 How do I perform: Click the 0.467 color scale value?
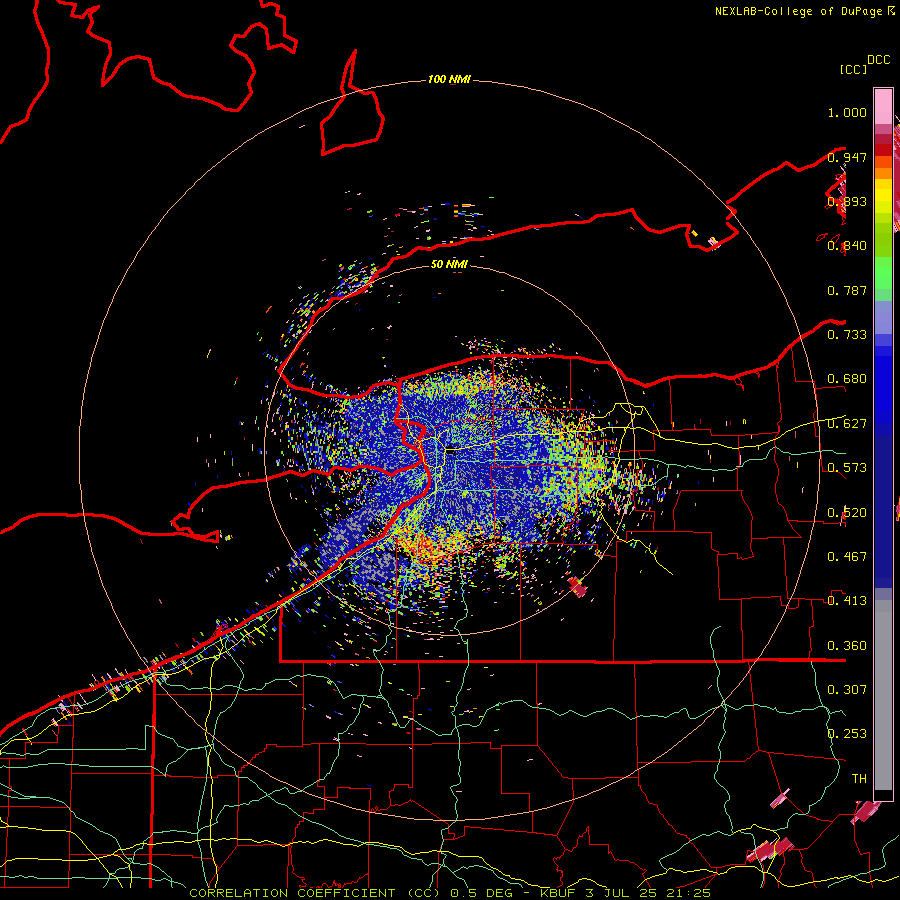(847, 557)
